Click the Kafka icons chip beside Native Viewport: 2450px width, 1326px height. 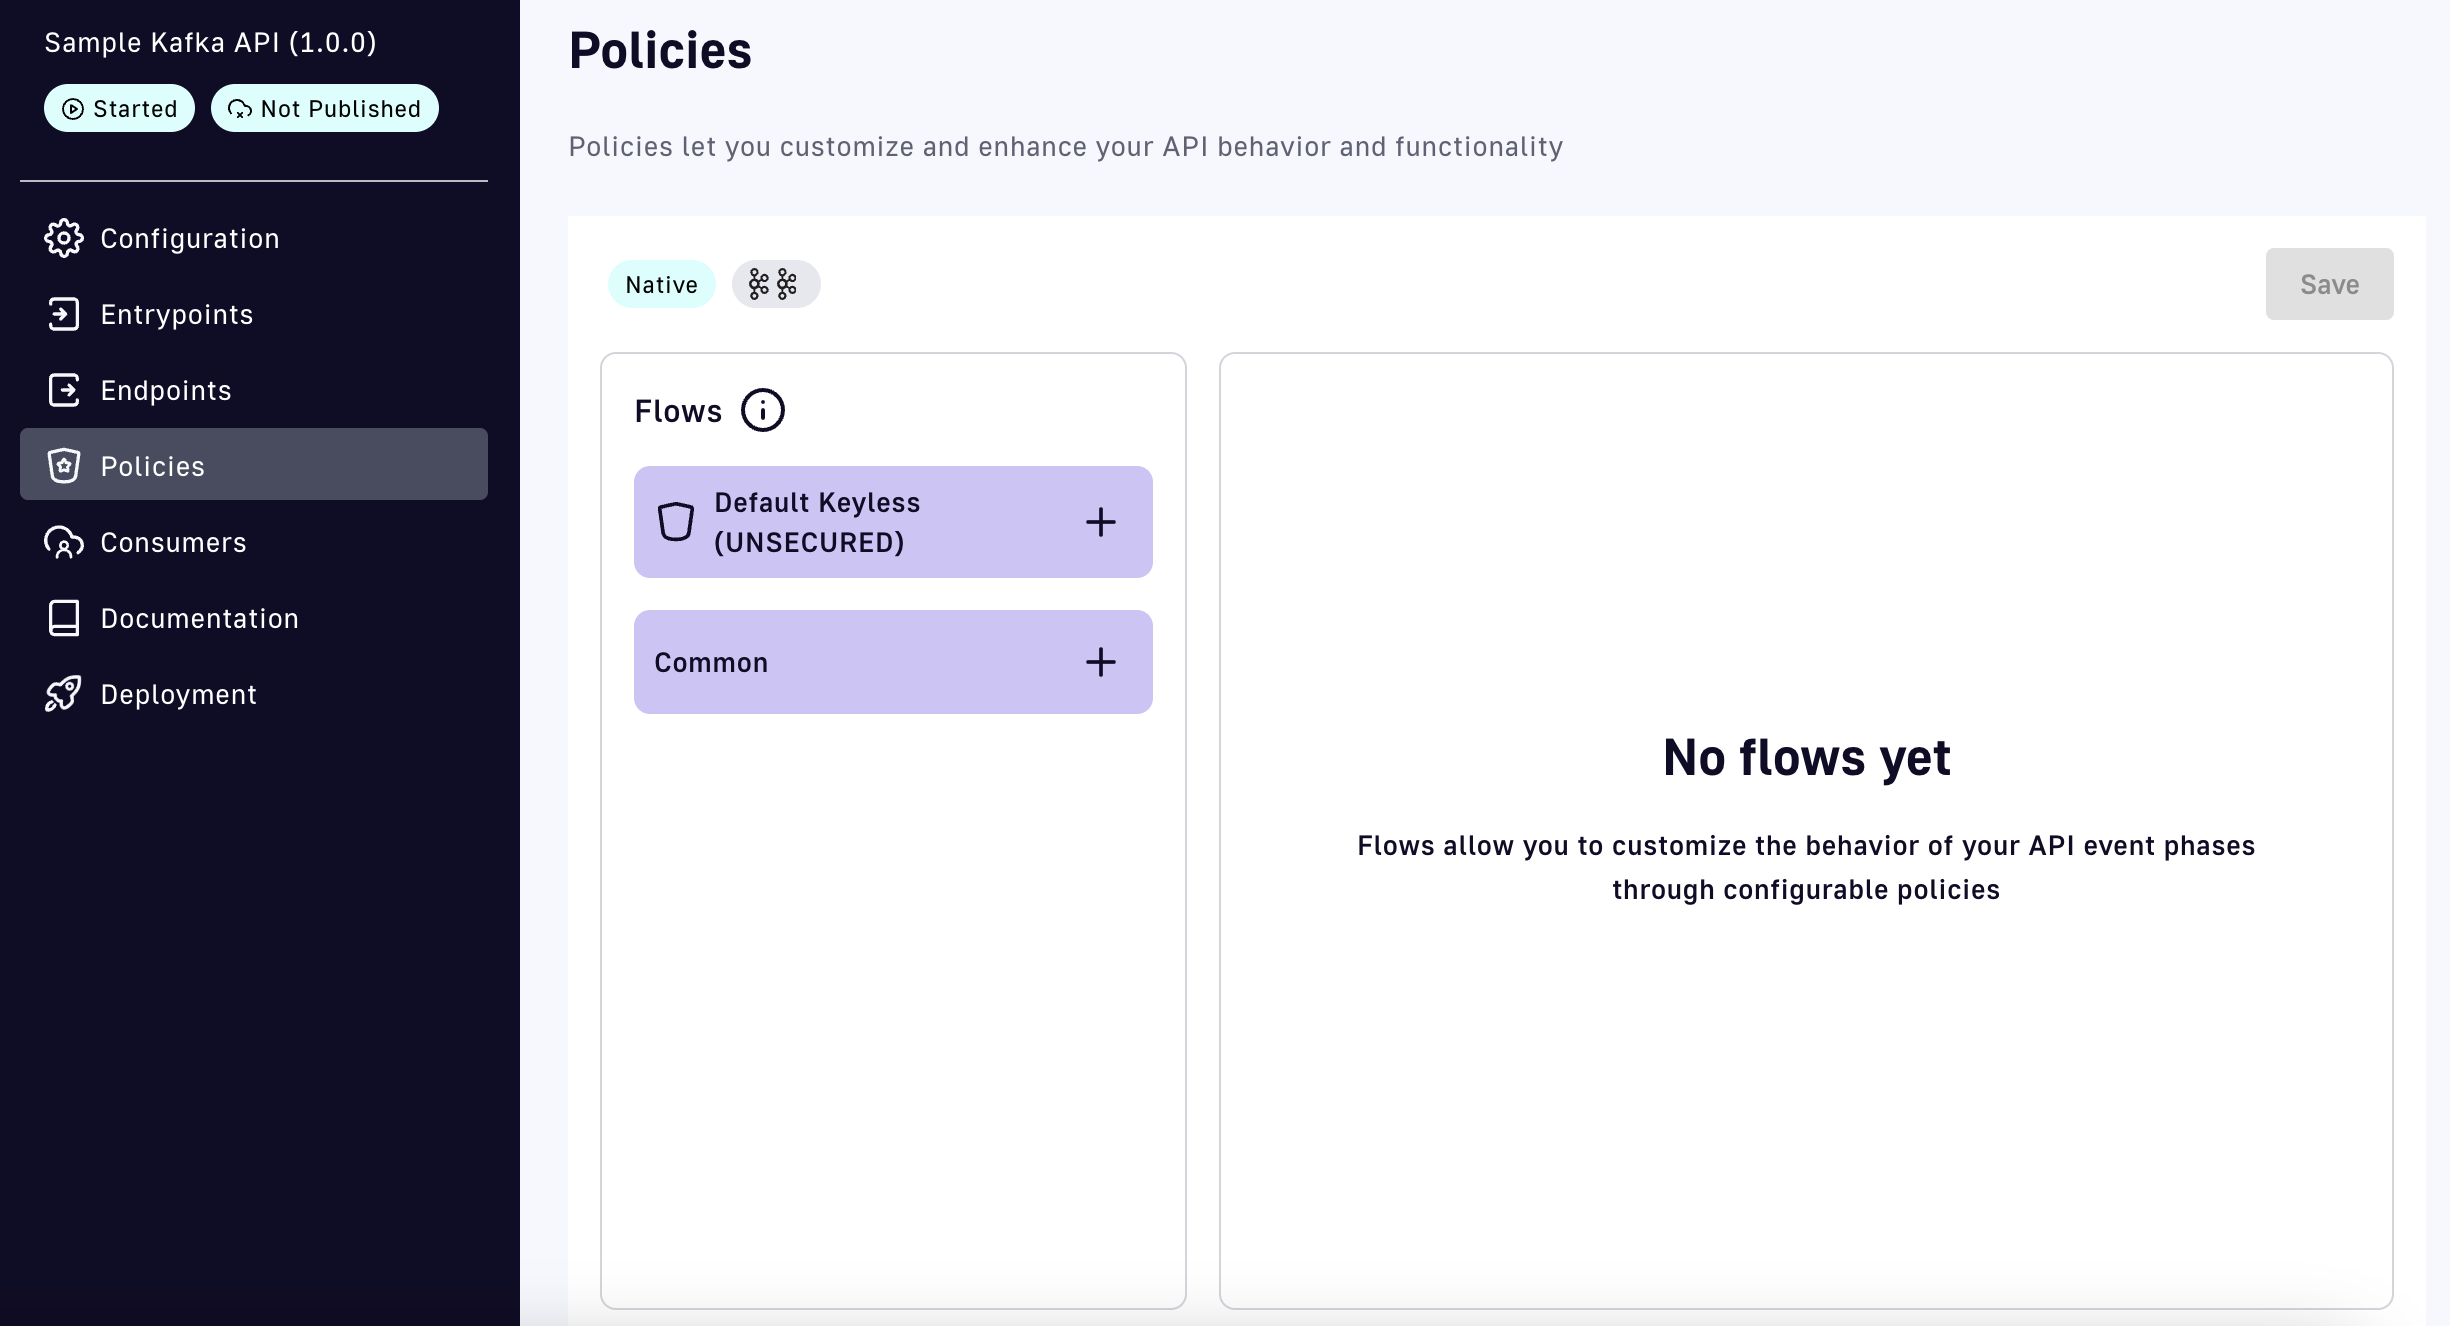pyautogui.click(x=775, y=285)
